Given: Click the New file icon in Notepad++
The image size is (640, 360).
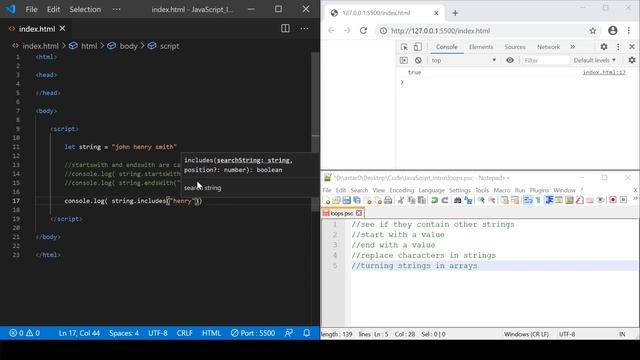Looking at the screenshot, I should click(326, 200).
